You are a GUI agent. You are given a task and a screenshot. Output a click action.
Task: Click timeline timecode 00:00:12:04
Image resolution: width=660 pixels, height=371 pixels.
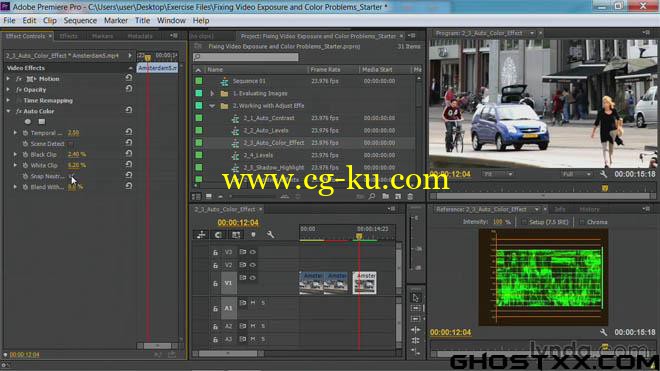pyautogui.click(x=238, y=222)
